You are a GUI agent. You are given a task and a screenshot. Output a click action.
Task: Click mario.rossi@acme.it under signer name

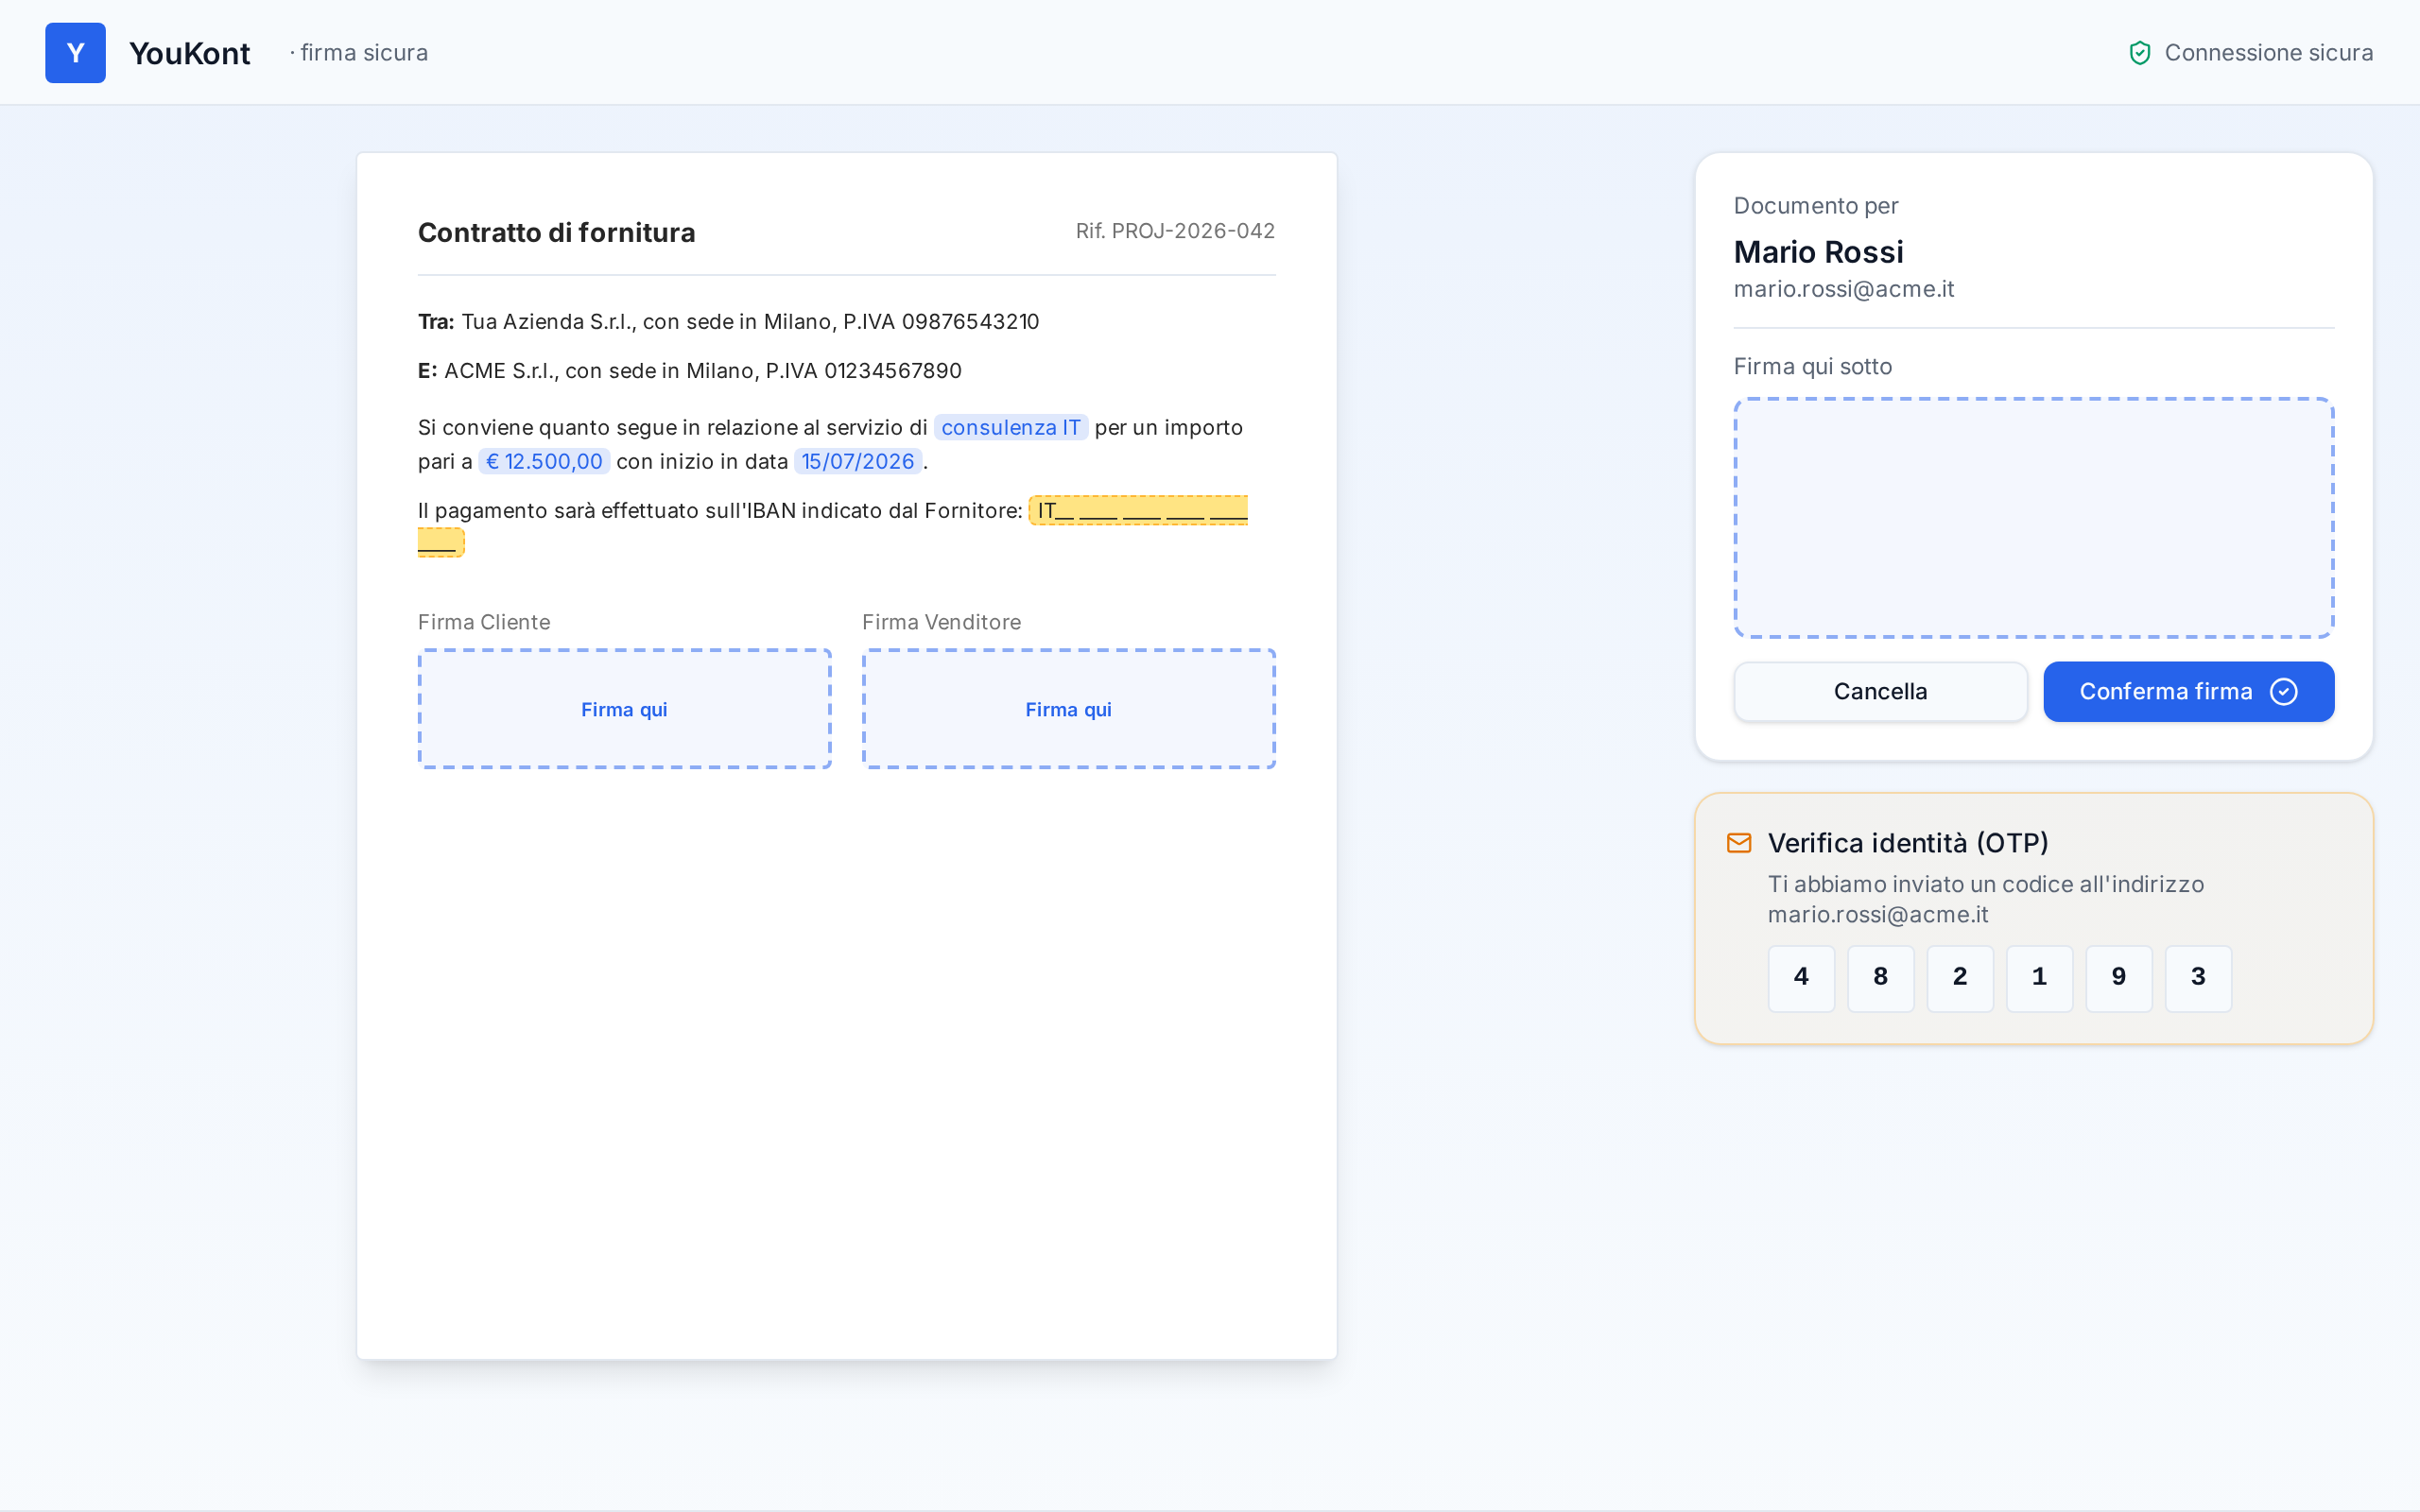point(1843,289)
